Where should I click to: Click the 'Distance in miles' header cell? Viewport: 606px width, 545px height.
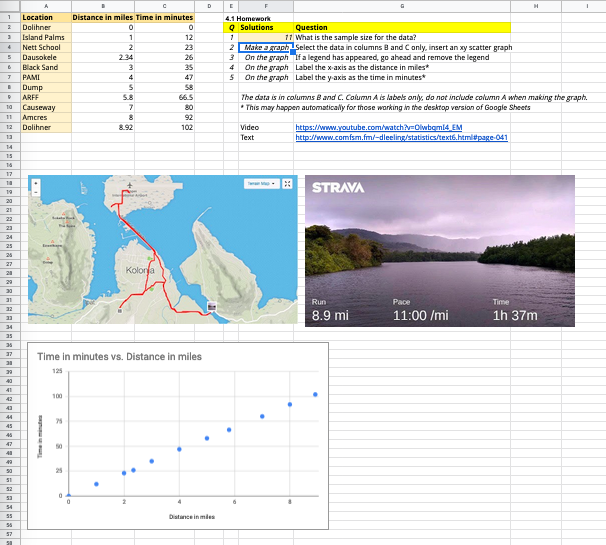pyautogui.click(x=103, y=17)
